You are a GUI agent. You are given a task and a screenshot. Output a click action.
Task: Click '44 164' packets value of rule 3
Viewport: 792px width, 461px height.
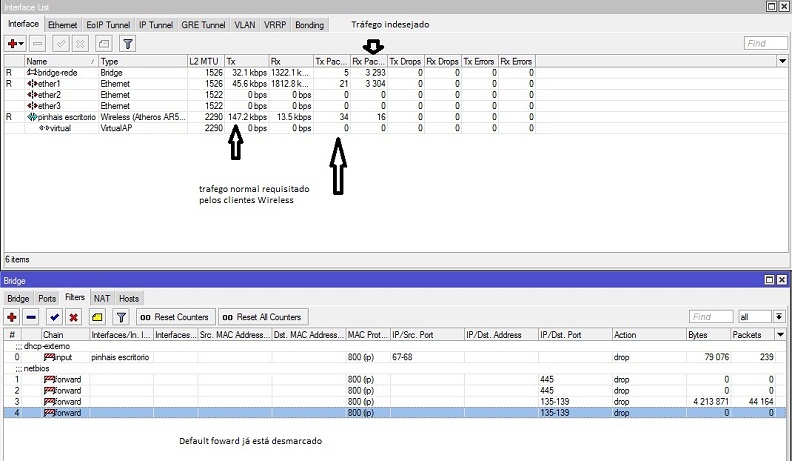(761, 401)
